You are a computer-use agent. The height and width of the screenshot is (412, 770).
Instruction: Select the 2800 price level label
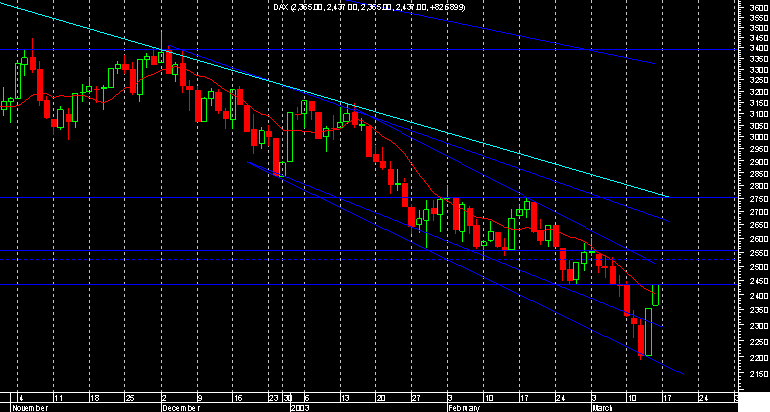pyautogui.click(x=759, y=186)
